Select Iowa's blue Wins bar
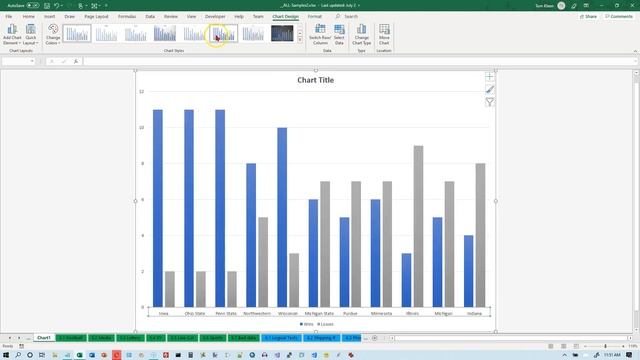 [x=158, y=208]
